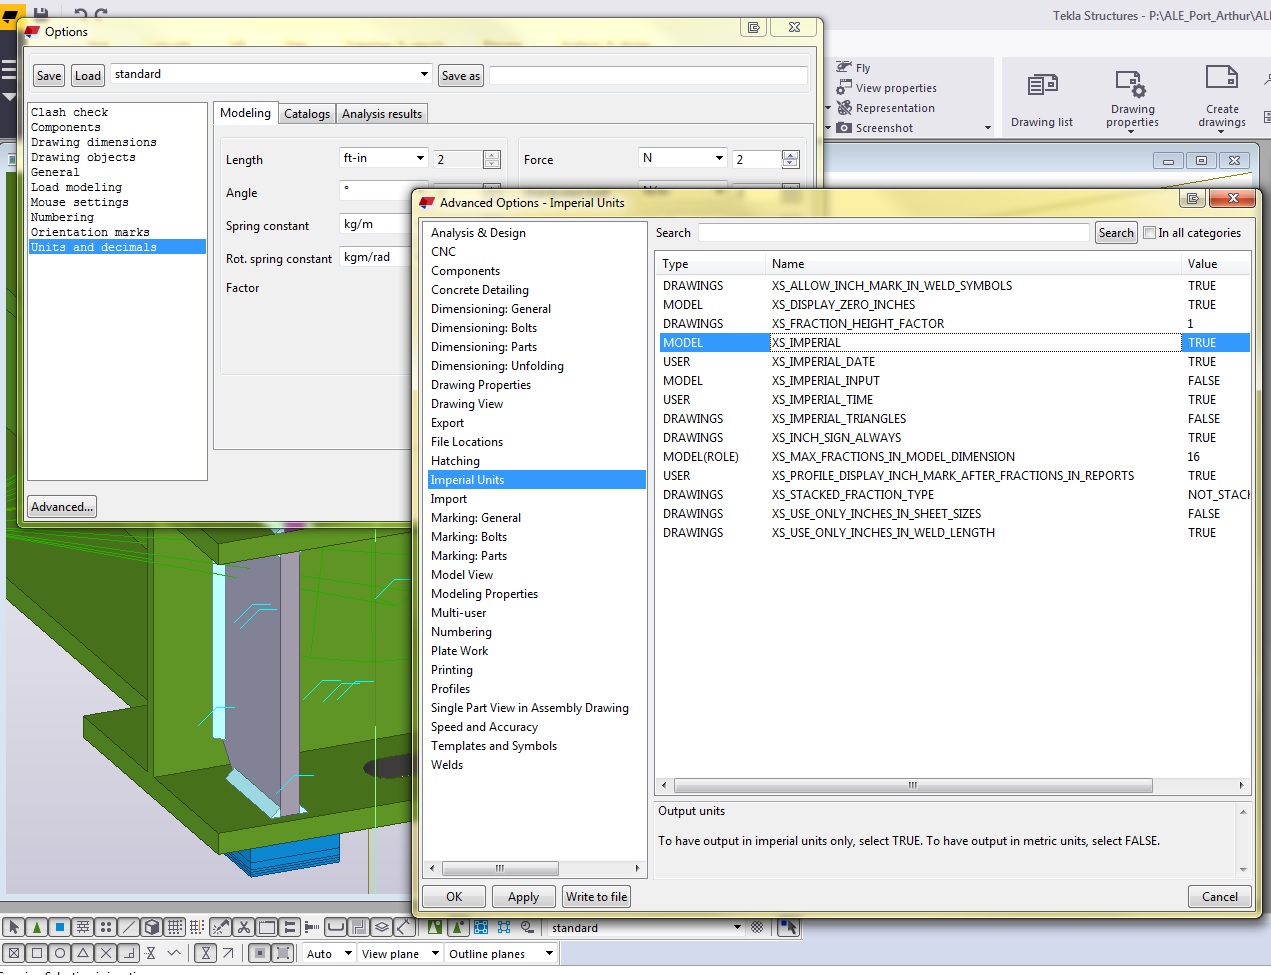Click the Representation palette icon
The height and width of the screenshot is (975, 1271).
click(845, 108)
